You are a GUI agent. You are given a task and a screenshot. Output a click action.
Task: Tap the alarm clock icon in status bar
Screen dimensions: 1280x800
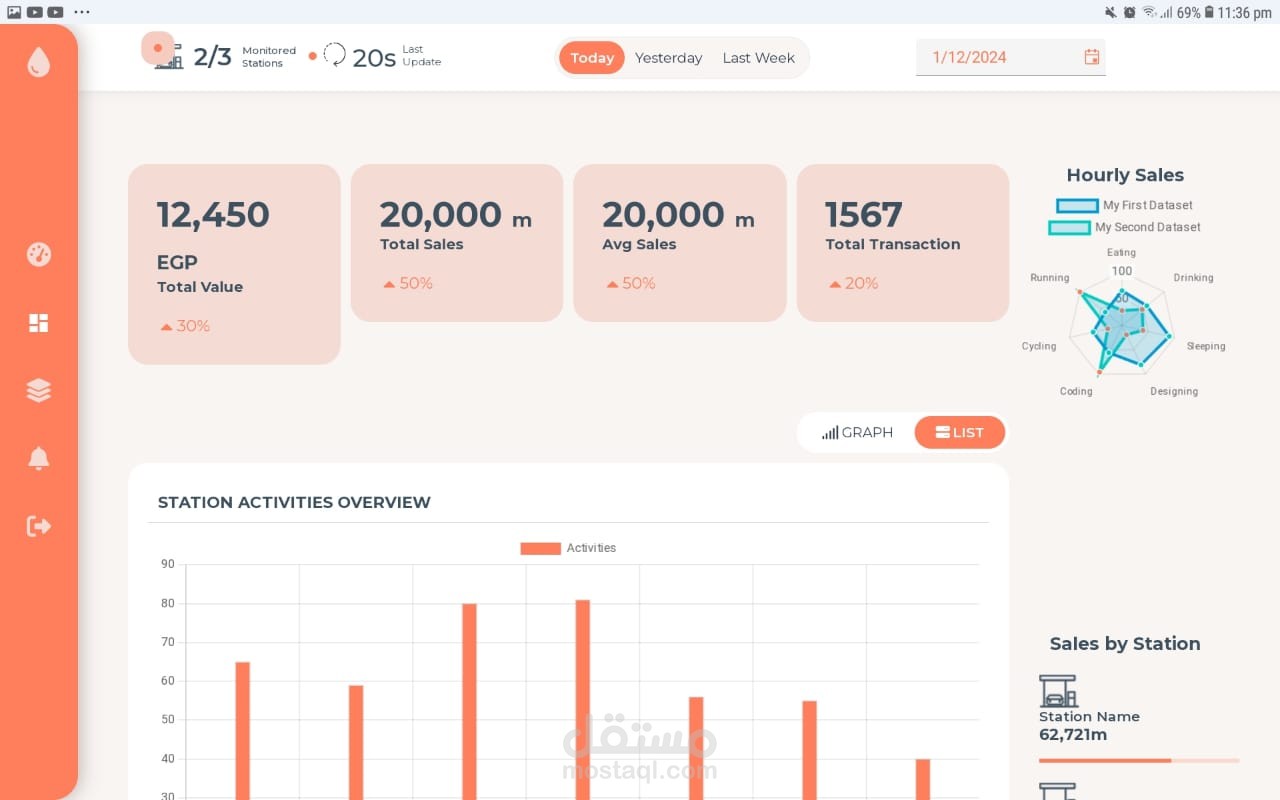click(1129, 13)
